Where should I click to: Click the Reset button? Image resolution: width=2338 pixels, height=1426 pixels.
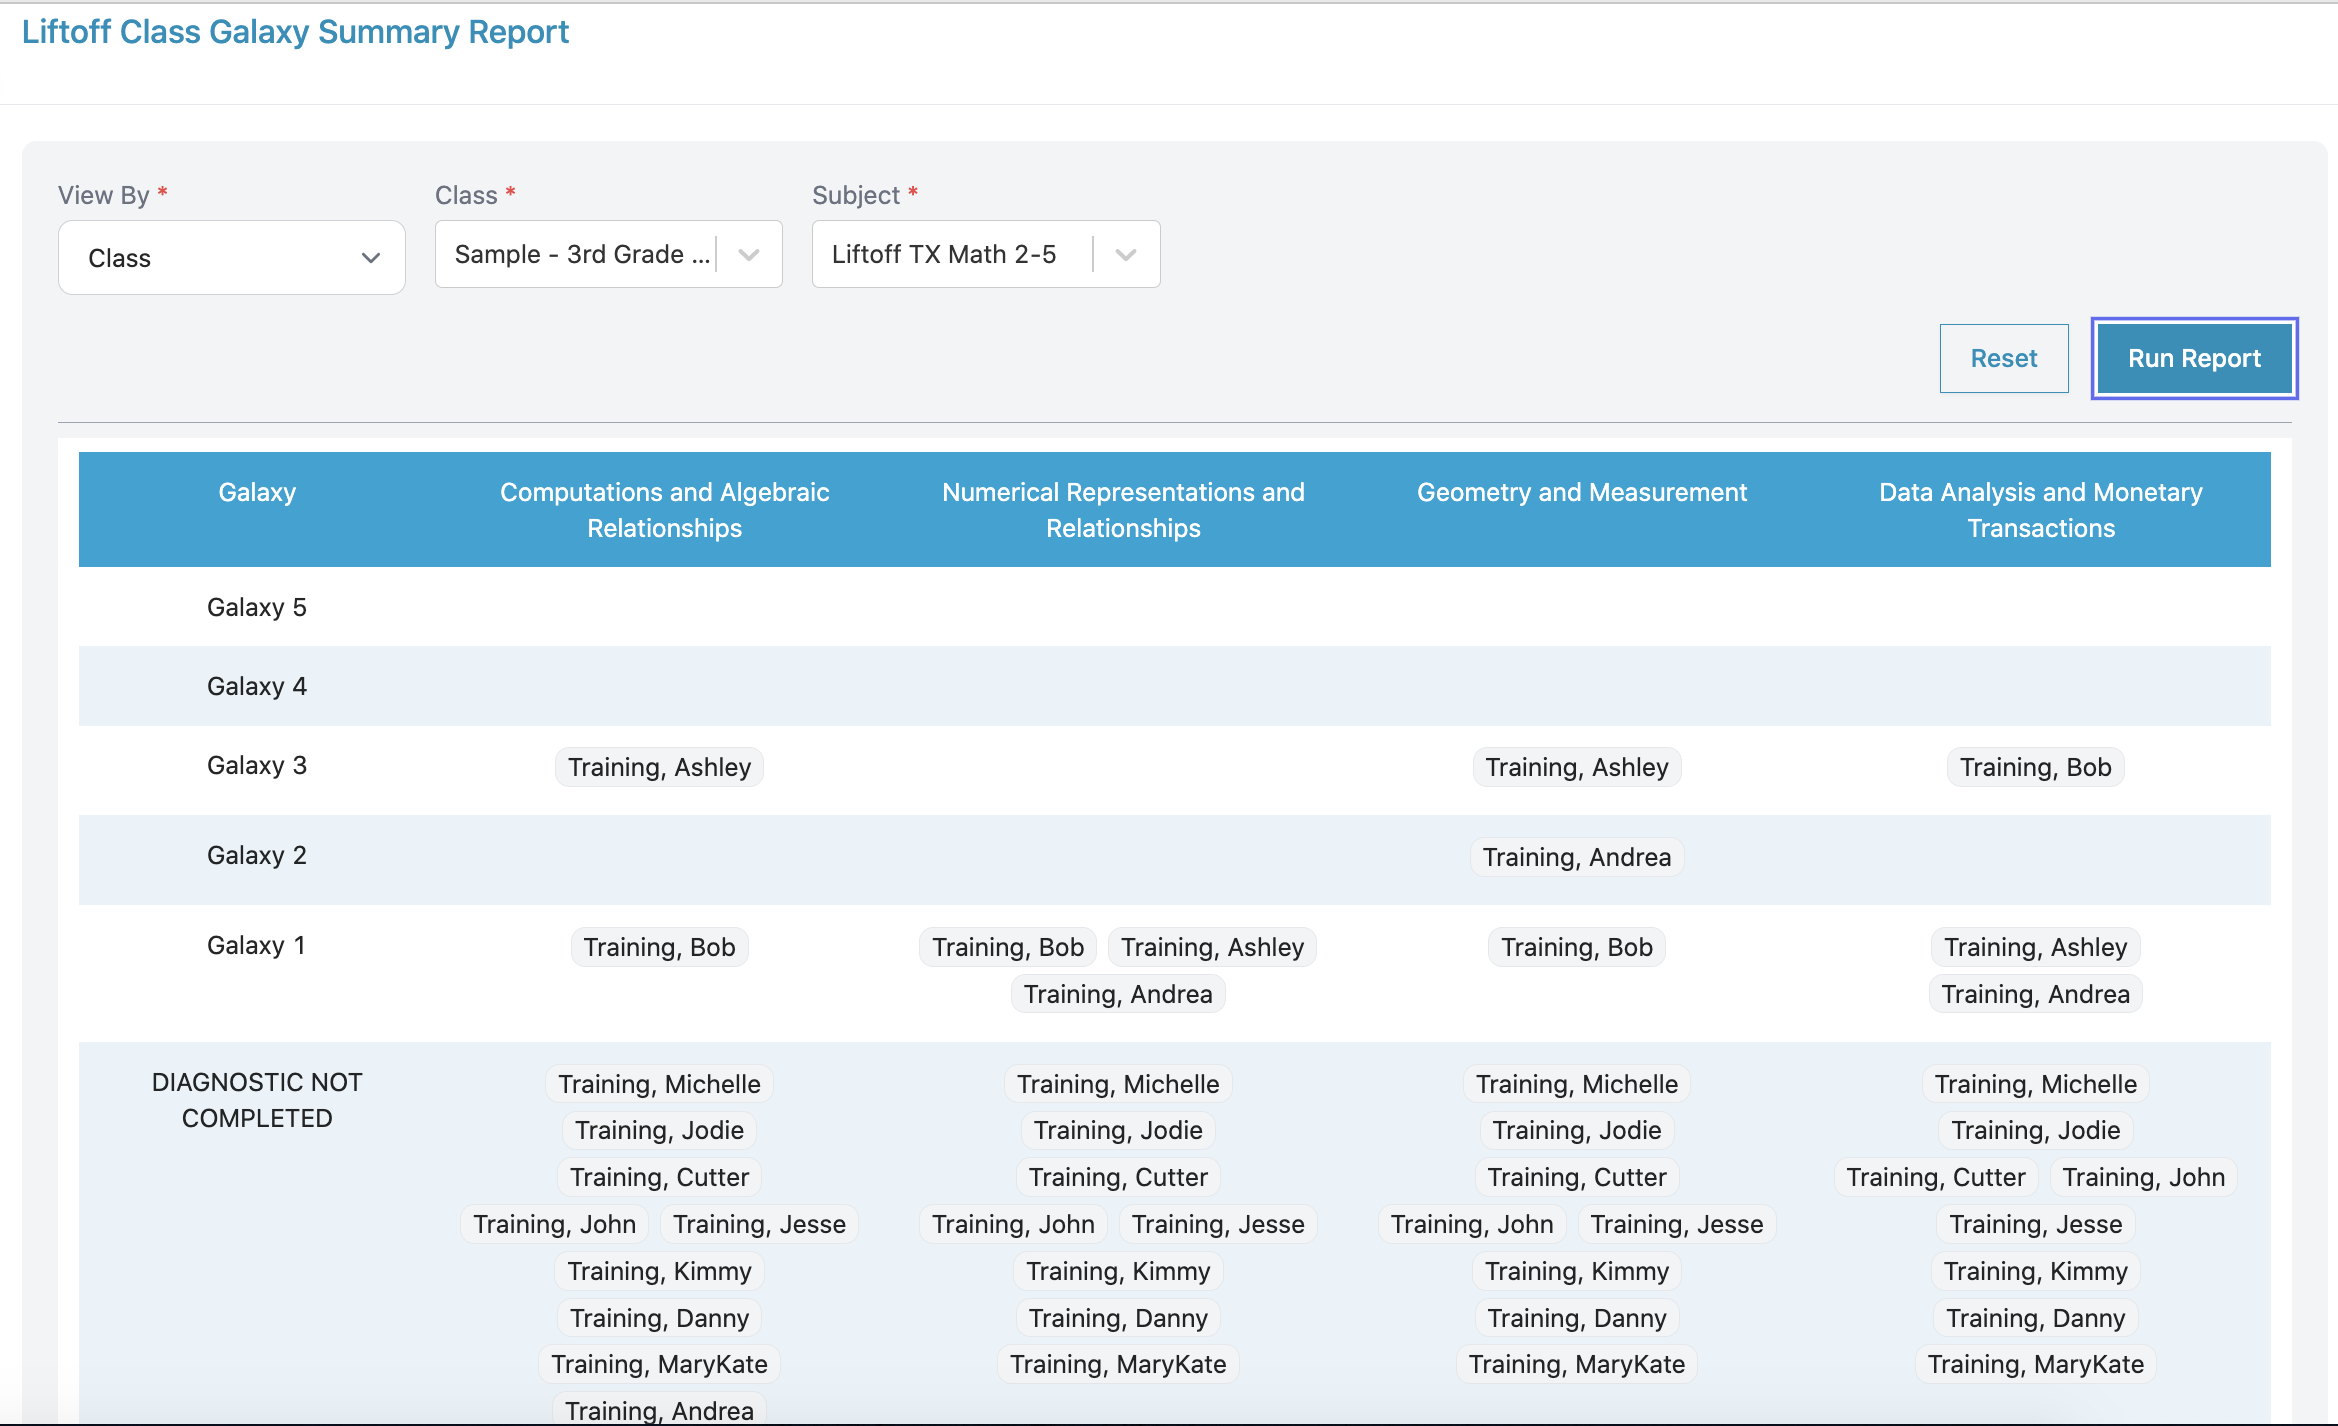pos(2003,359)
